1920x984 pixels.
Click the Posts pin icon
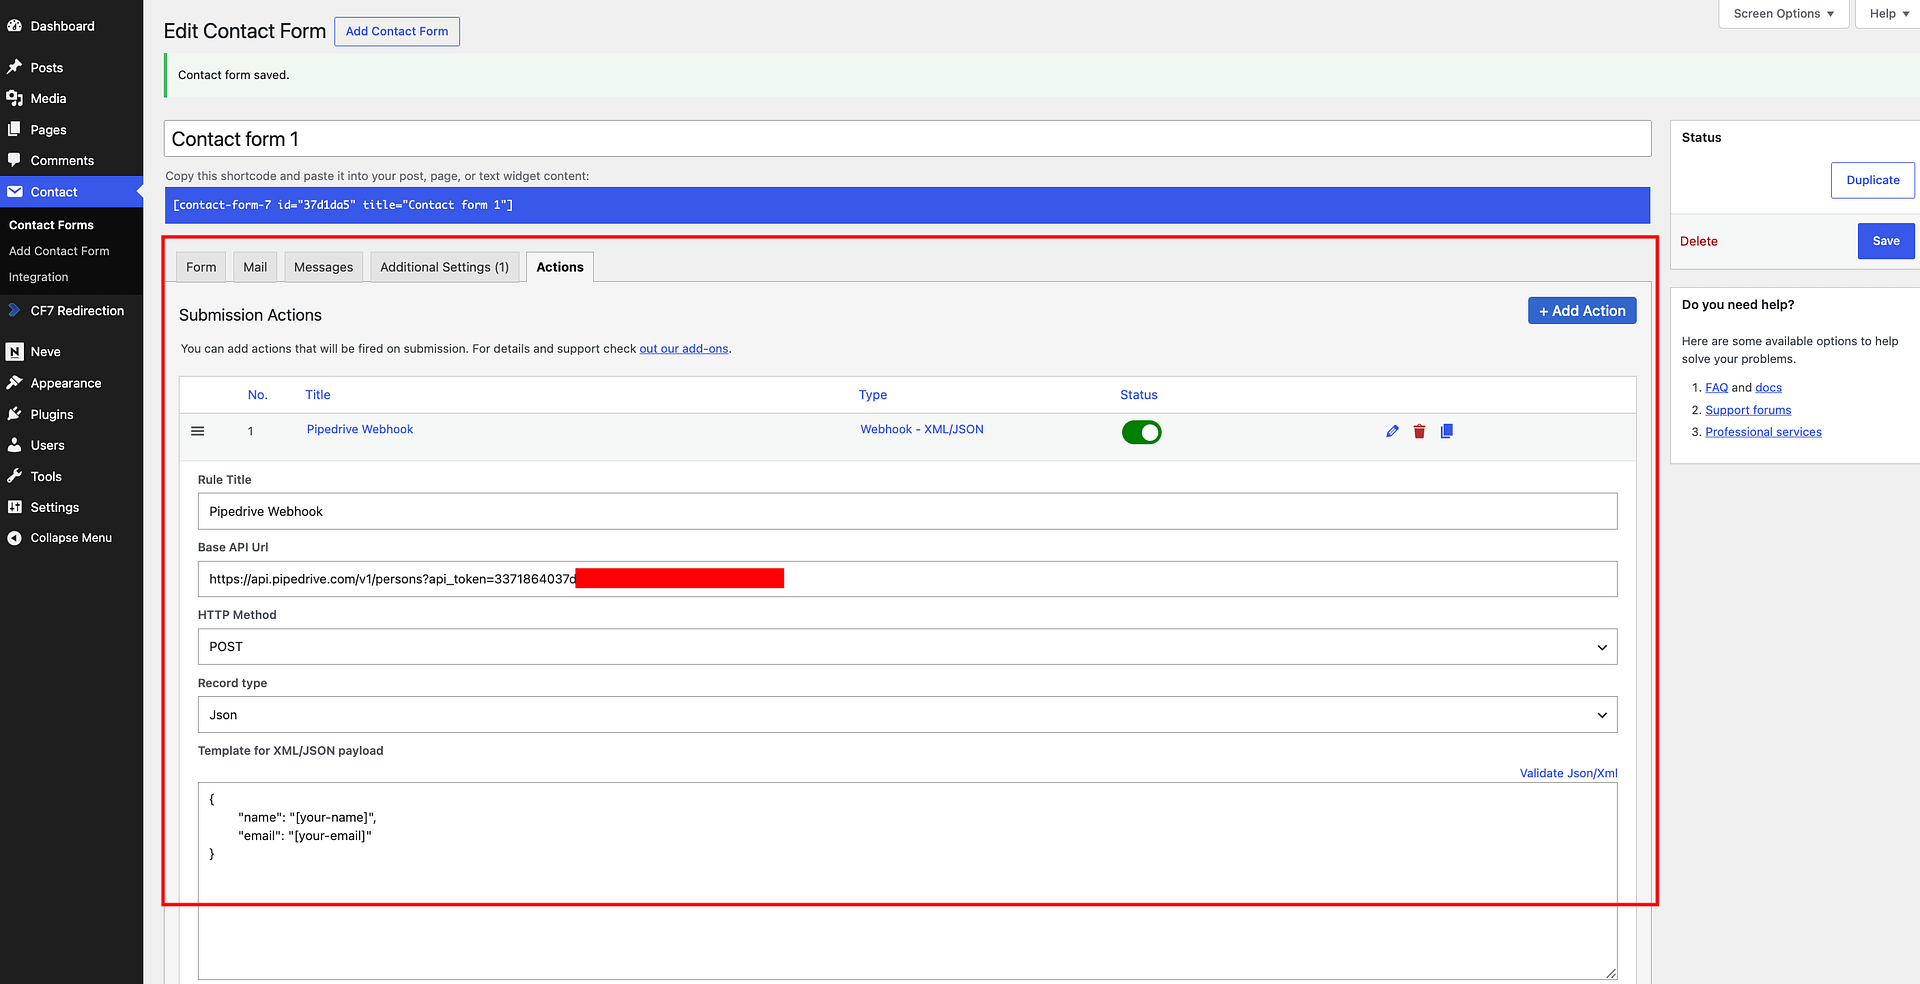(x=15, y=67)
